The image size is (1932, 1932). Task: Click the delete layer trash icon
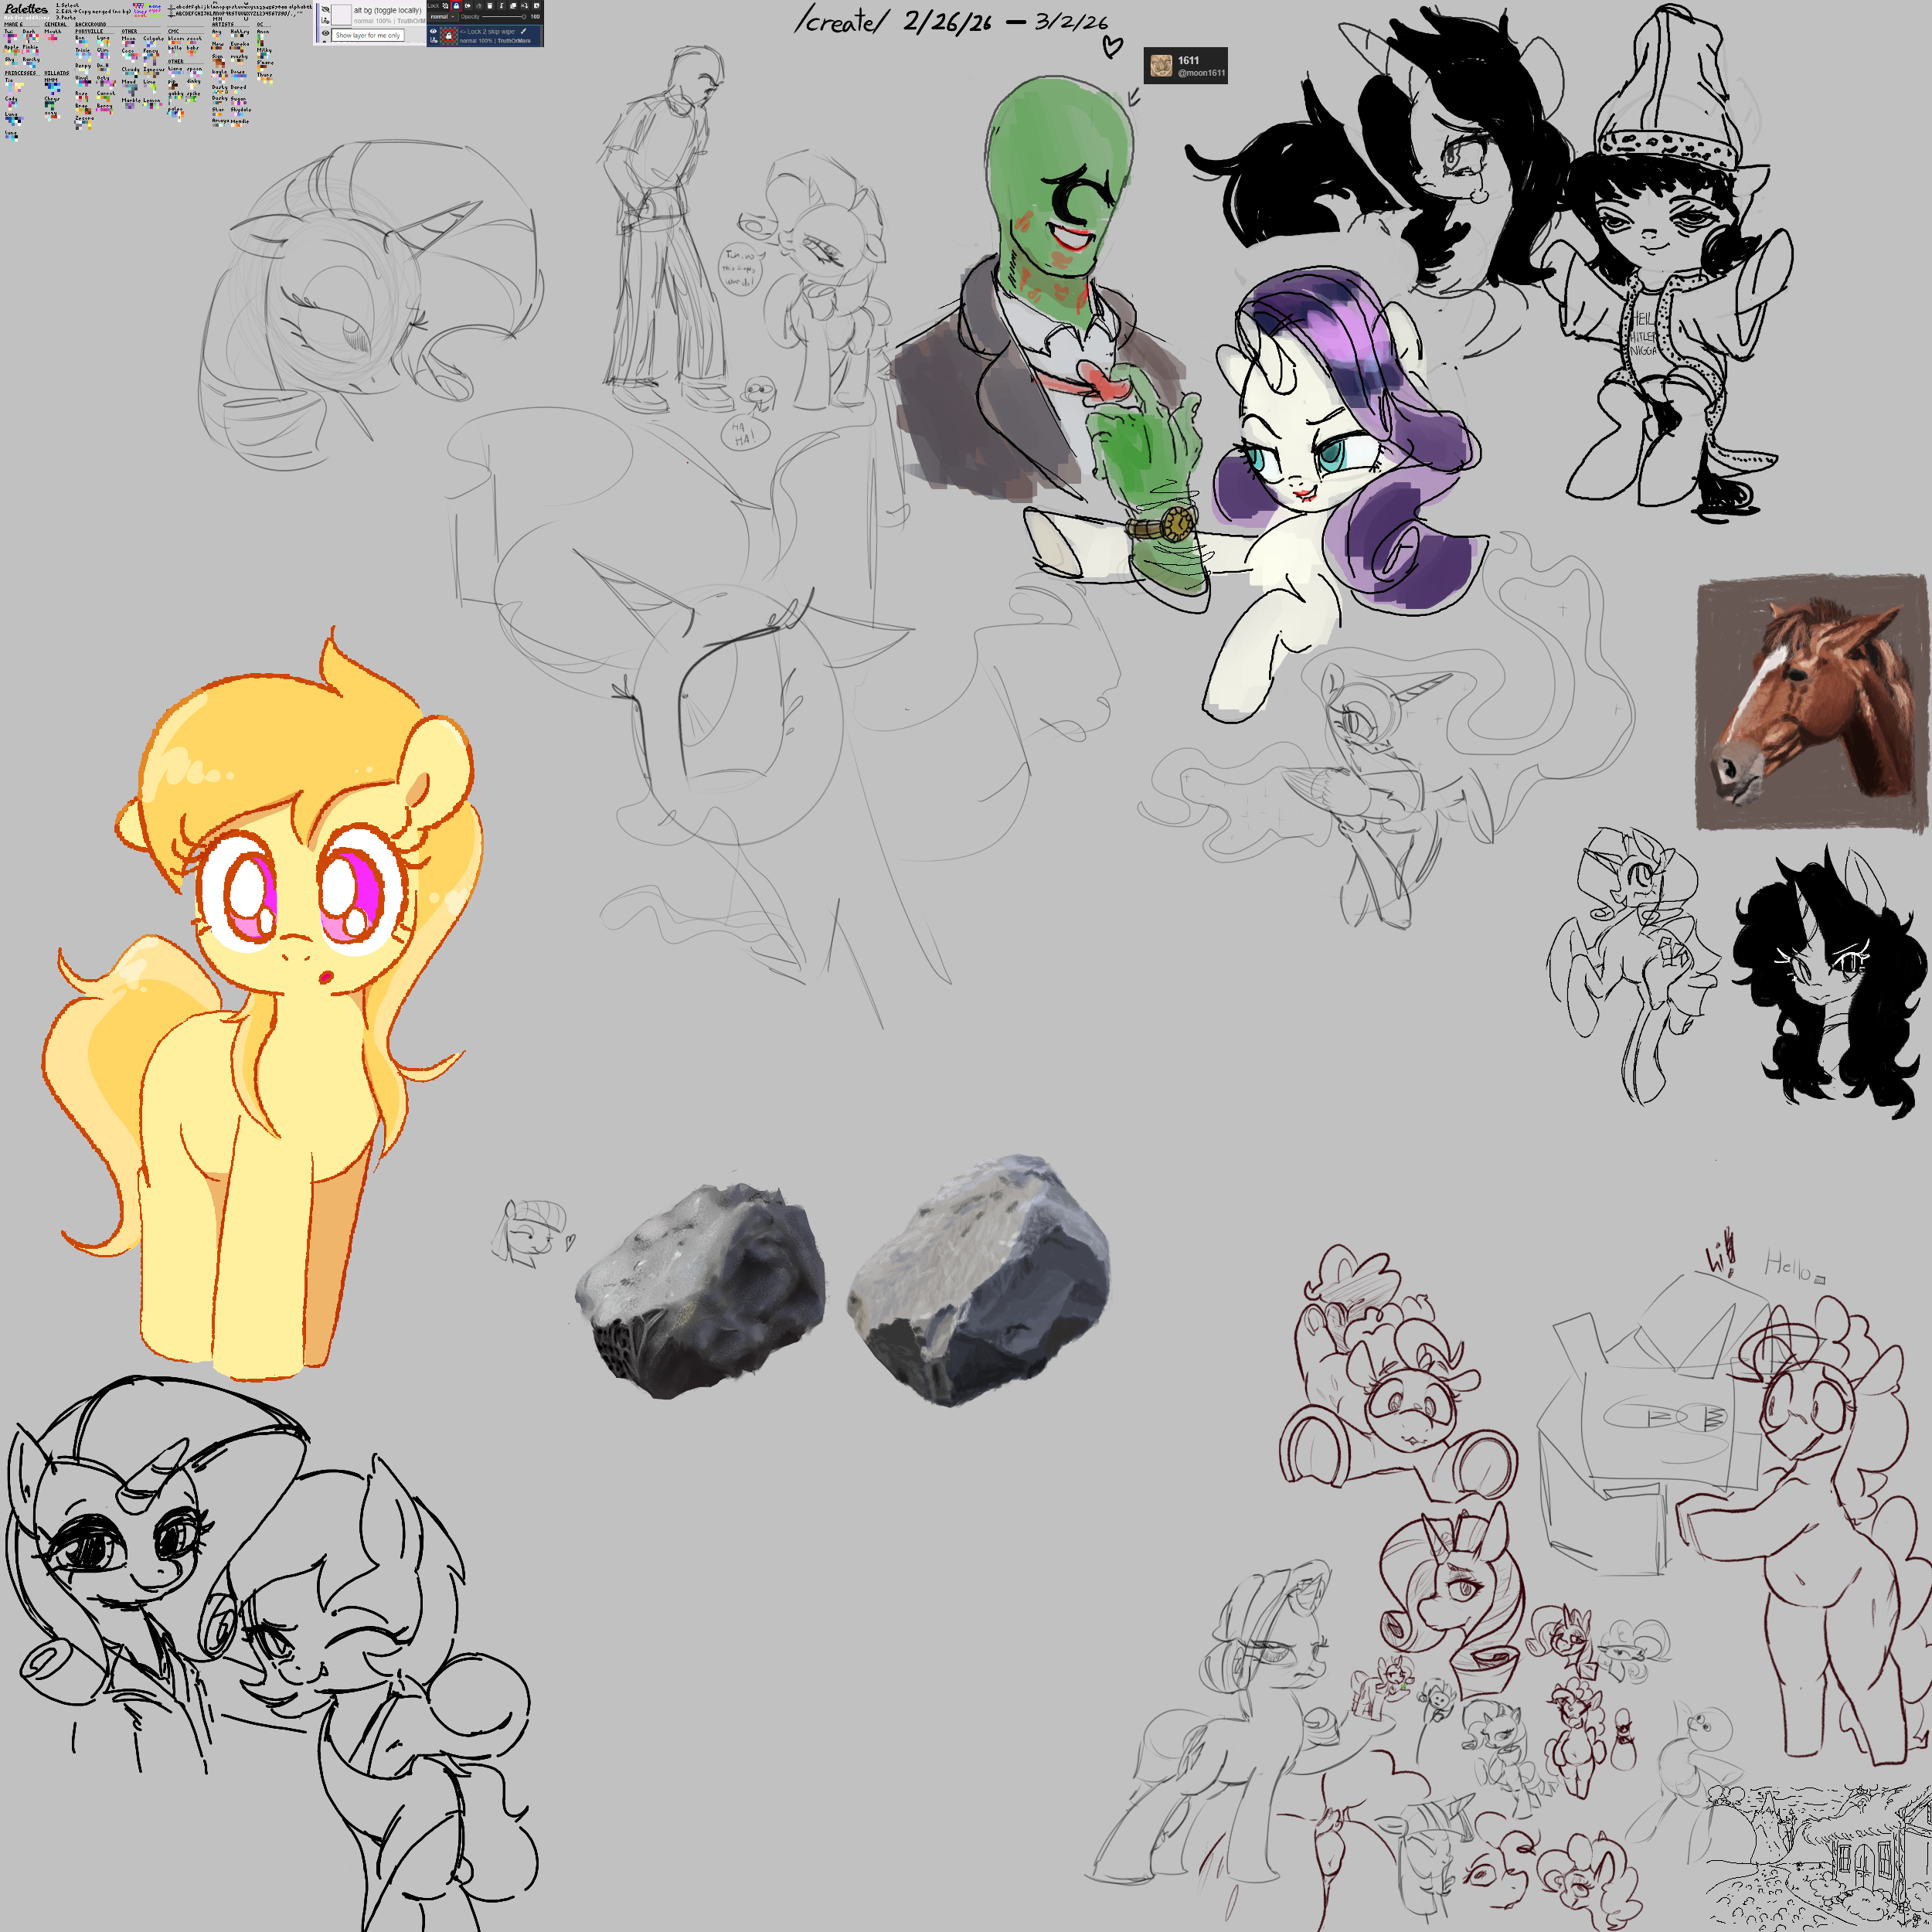(x=490, y=6)
